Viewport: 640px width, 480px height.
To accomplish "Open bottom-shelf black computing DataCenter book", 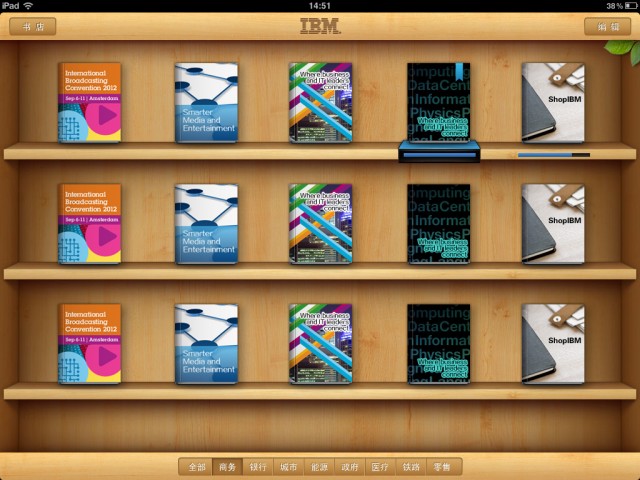I will click(439, 344).
